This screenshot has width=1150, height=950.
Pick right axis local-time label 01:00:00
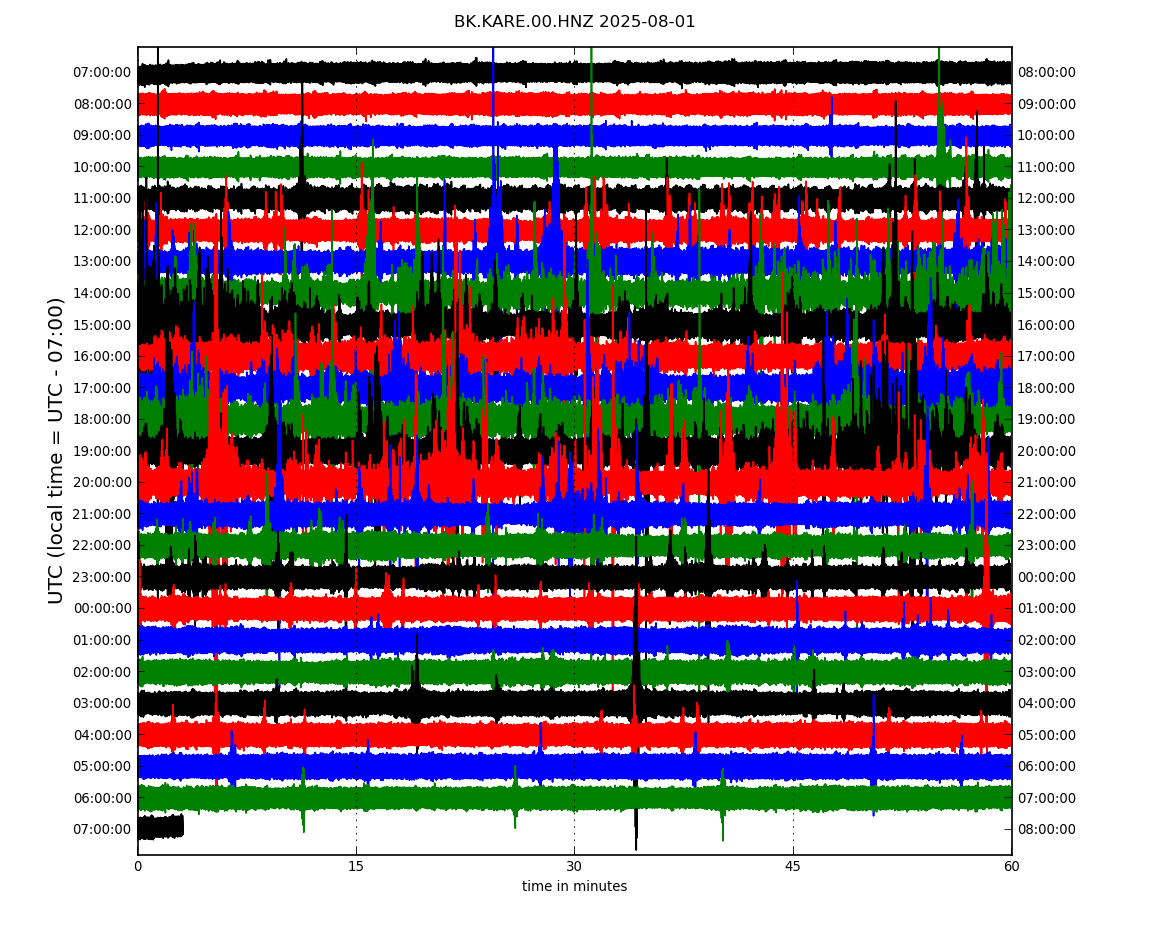pyautogui.click(x=1047, y=609)
